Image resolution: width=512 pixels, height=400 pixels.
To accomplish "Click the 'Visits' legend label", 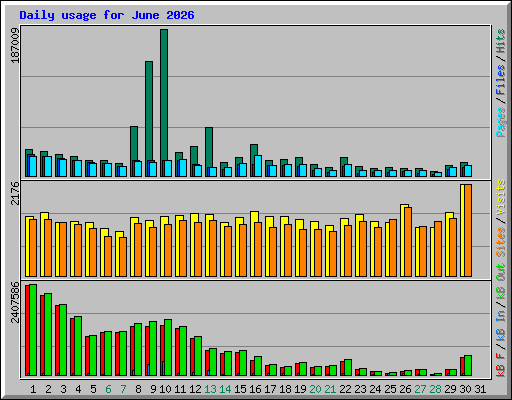I will click(501, 197).
